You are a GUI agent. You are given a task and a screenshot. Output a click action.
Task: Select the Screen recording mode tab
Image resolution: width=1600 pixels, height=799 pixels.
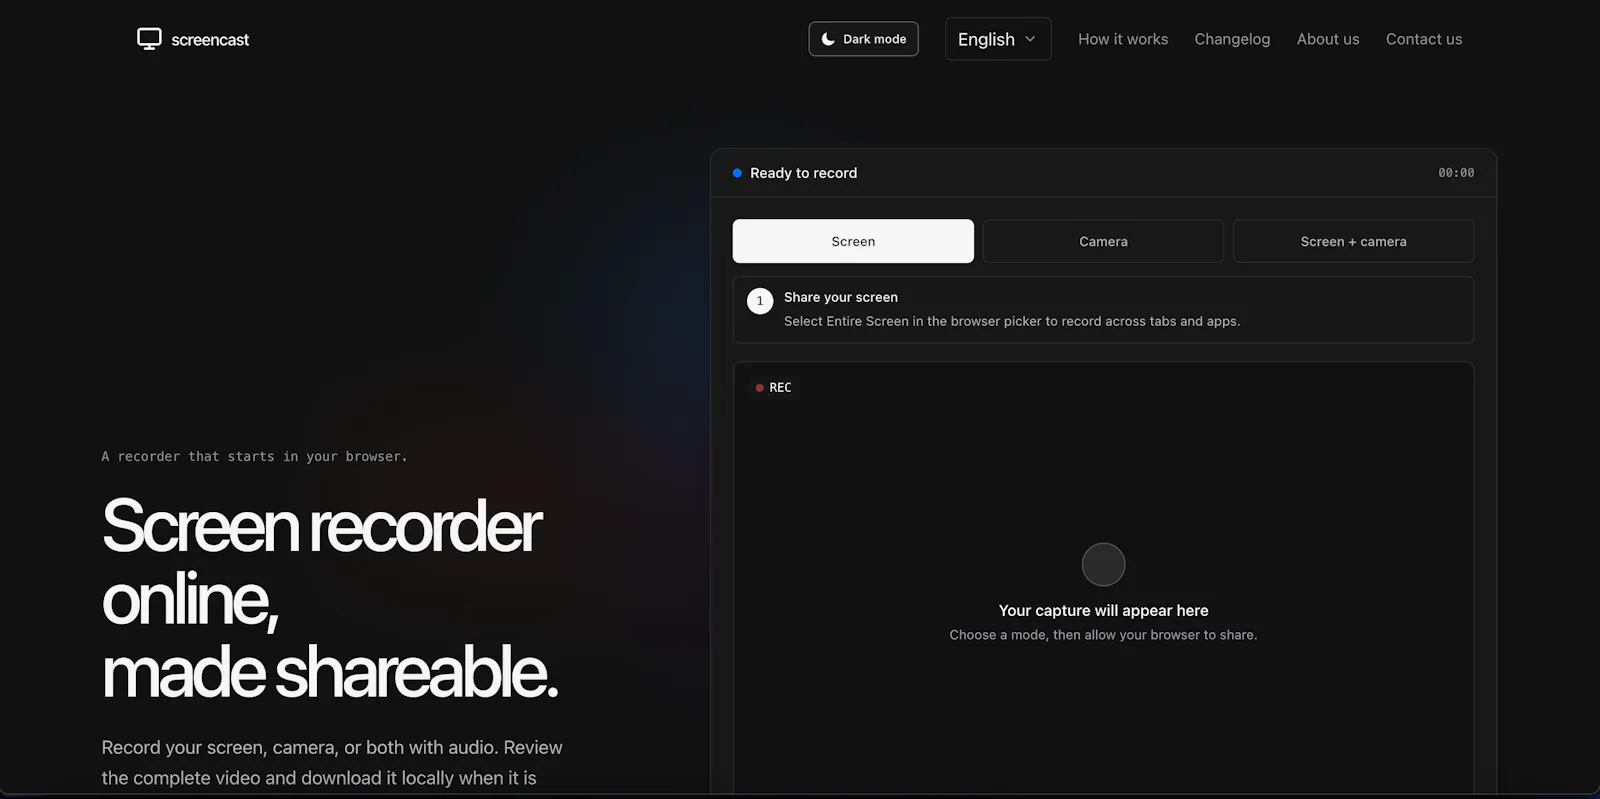[853, 241]
